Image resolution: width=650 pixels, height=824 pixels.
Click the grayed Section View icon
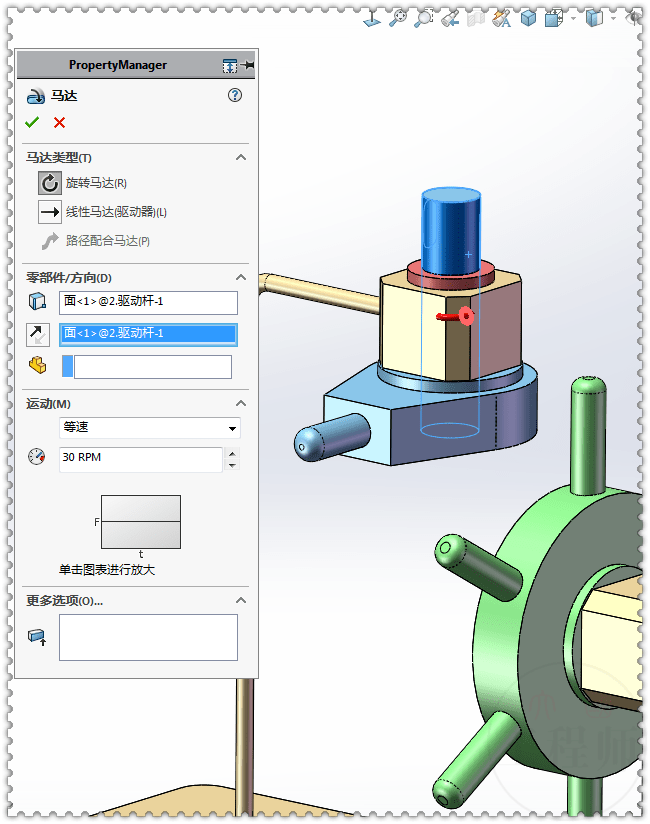[x=476, y=19]
